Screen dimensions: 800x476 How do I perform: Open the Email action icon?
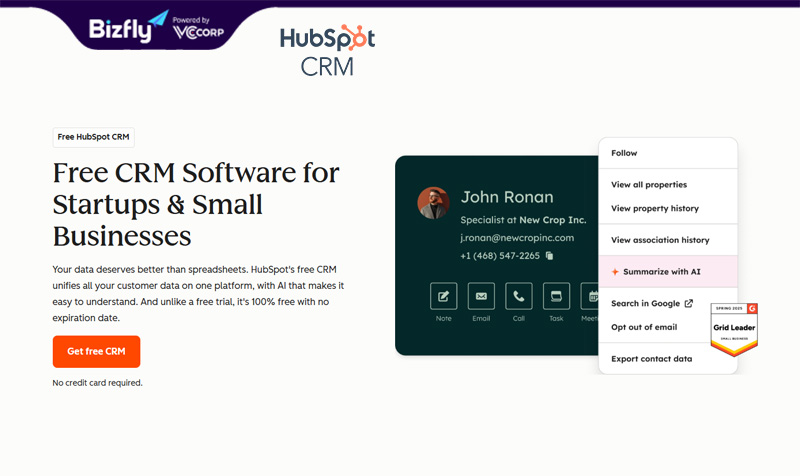pos(481,296)
